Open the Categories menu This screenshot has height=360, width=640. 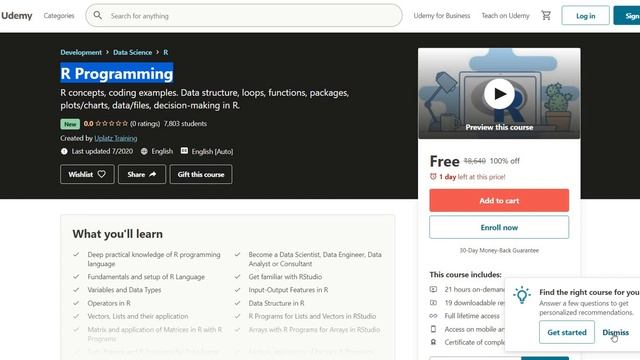tap(59, 16)
